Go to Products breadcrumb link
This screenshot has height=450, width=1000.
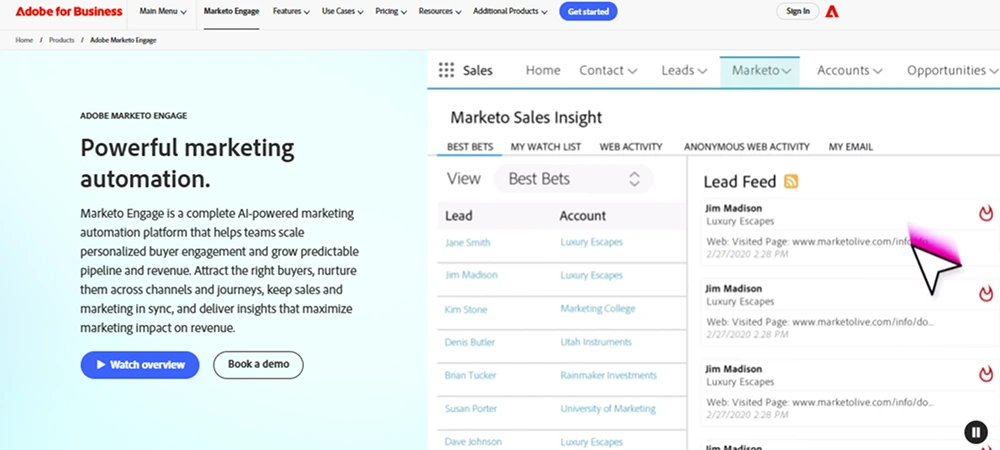[x=61, y=40]
